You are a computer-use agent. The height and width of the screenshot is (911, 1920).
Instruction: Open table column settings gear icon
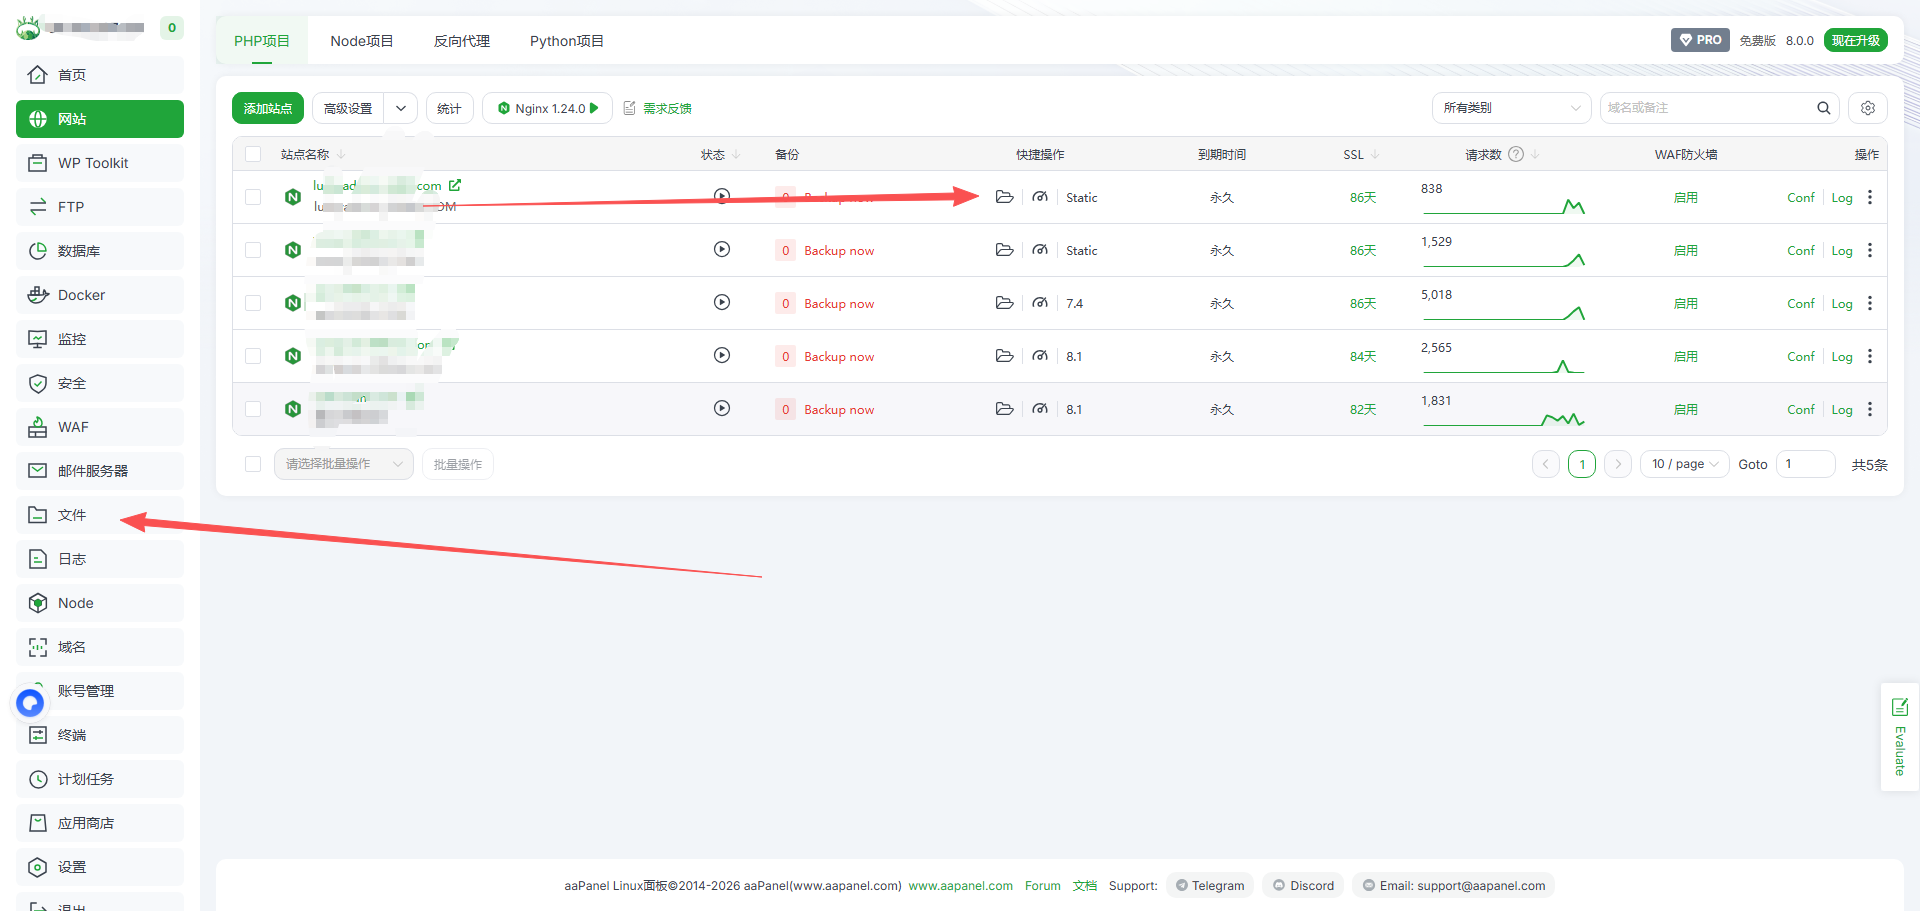[1867, 108]
